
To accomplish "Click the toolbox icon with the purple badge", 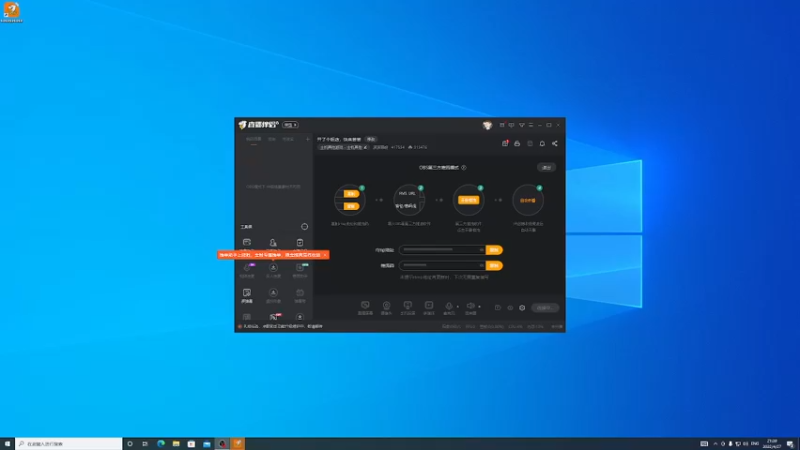I will coord(247,268).
